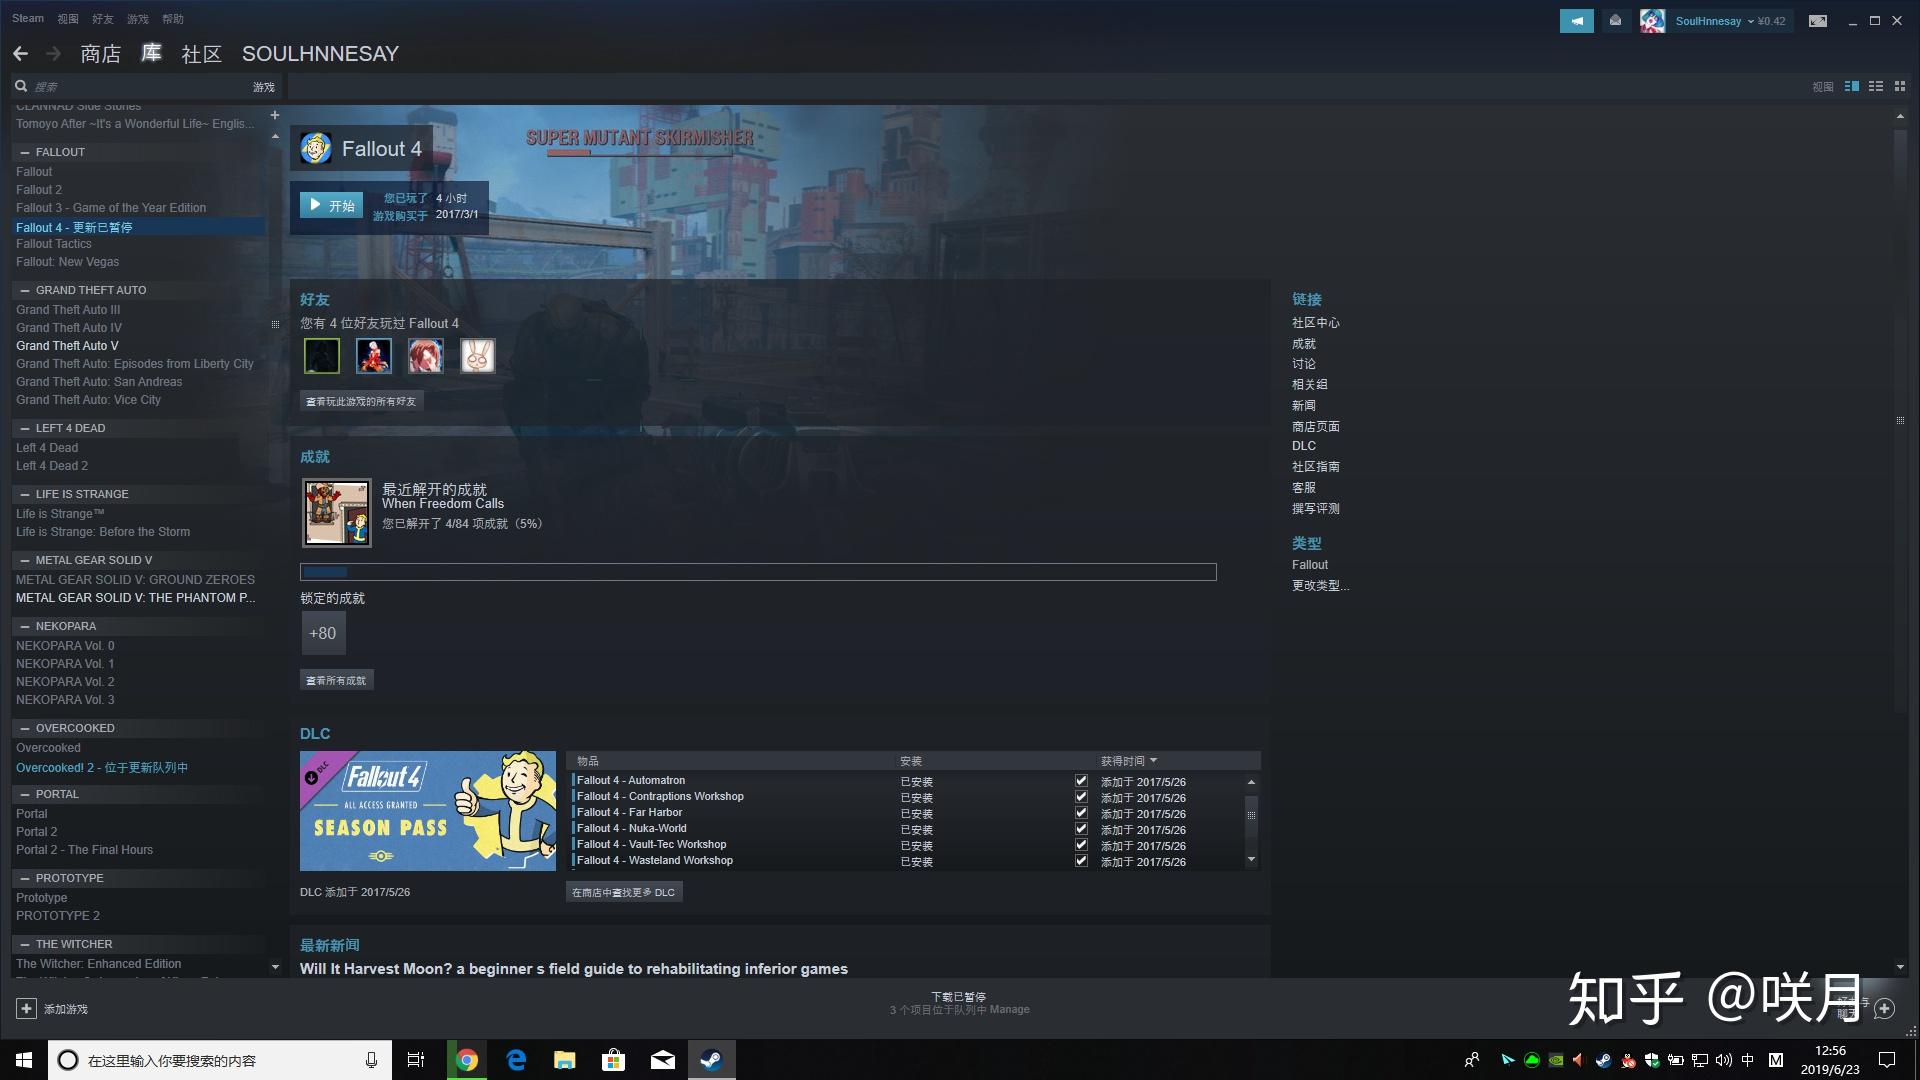Click the add game plus icon

coord(27,1009)
